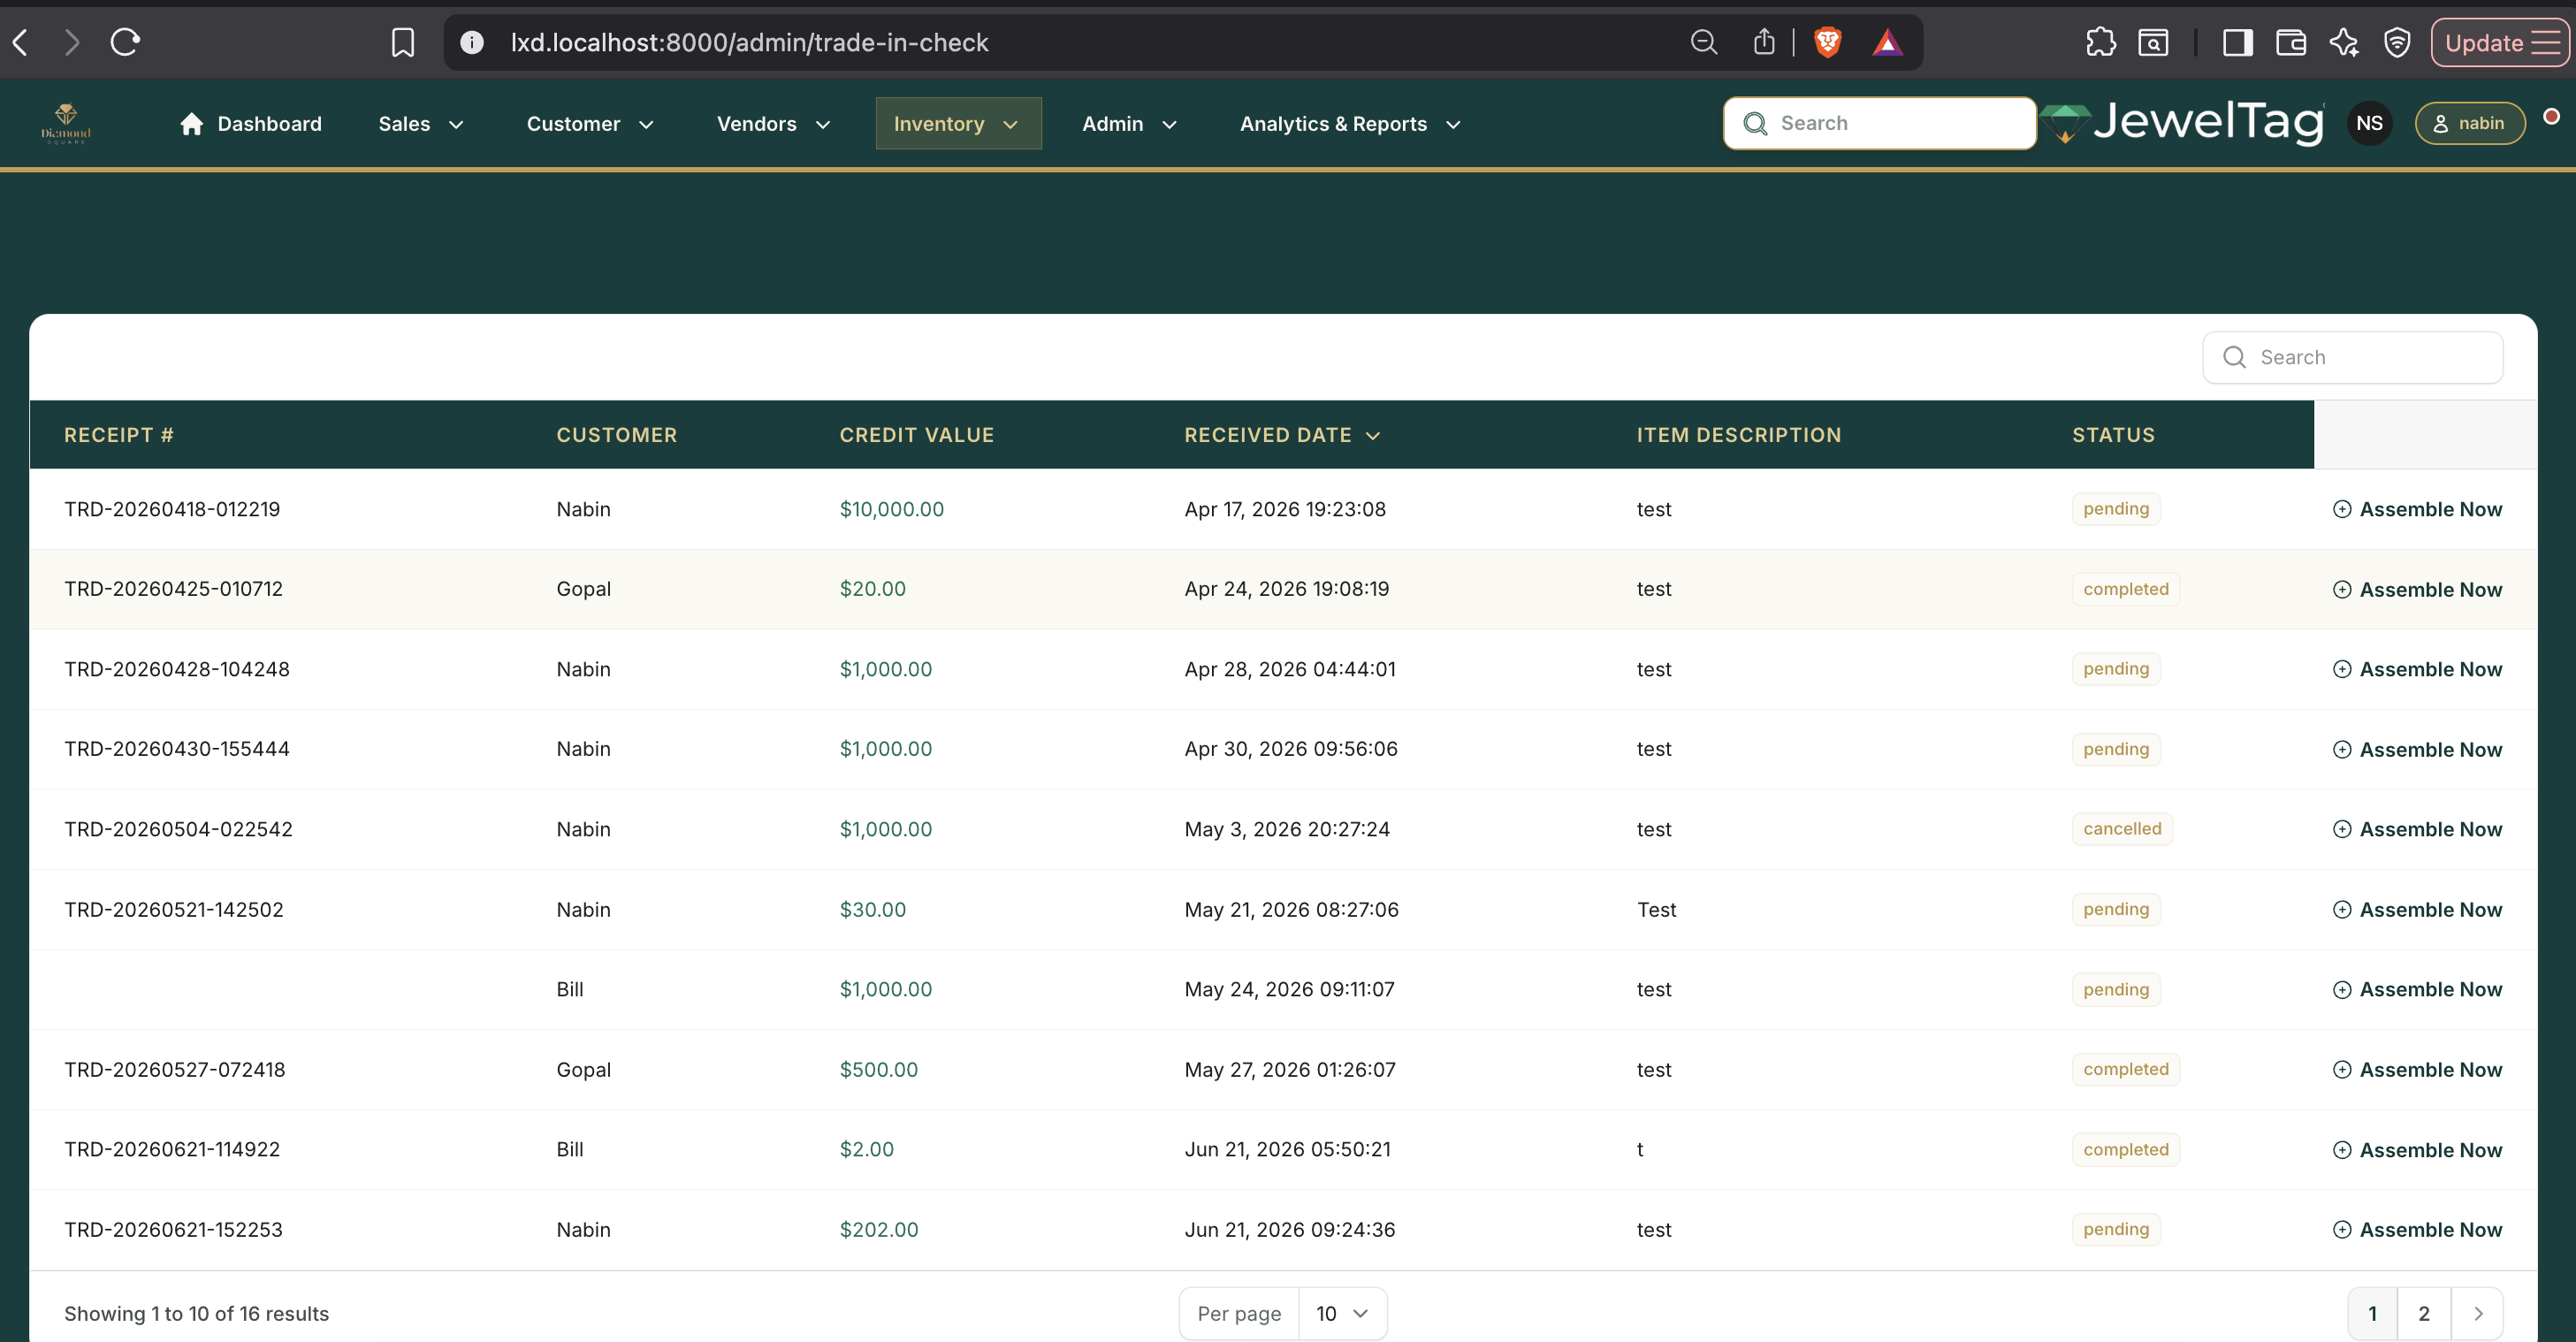Click the Dashboard home icon
The width and height of the screenshot is (2576, 1342).
click(x=192, y=123)
